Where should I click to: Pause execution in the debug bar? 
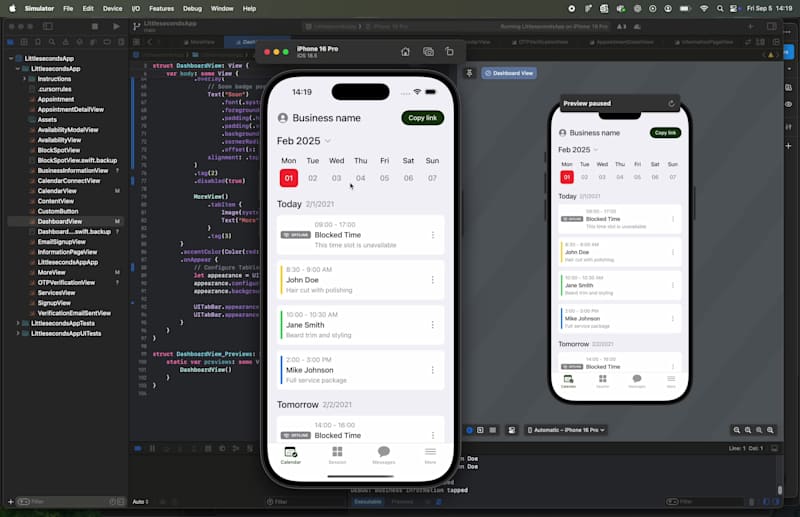coord(152,449)
